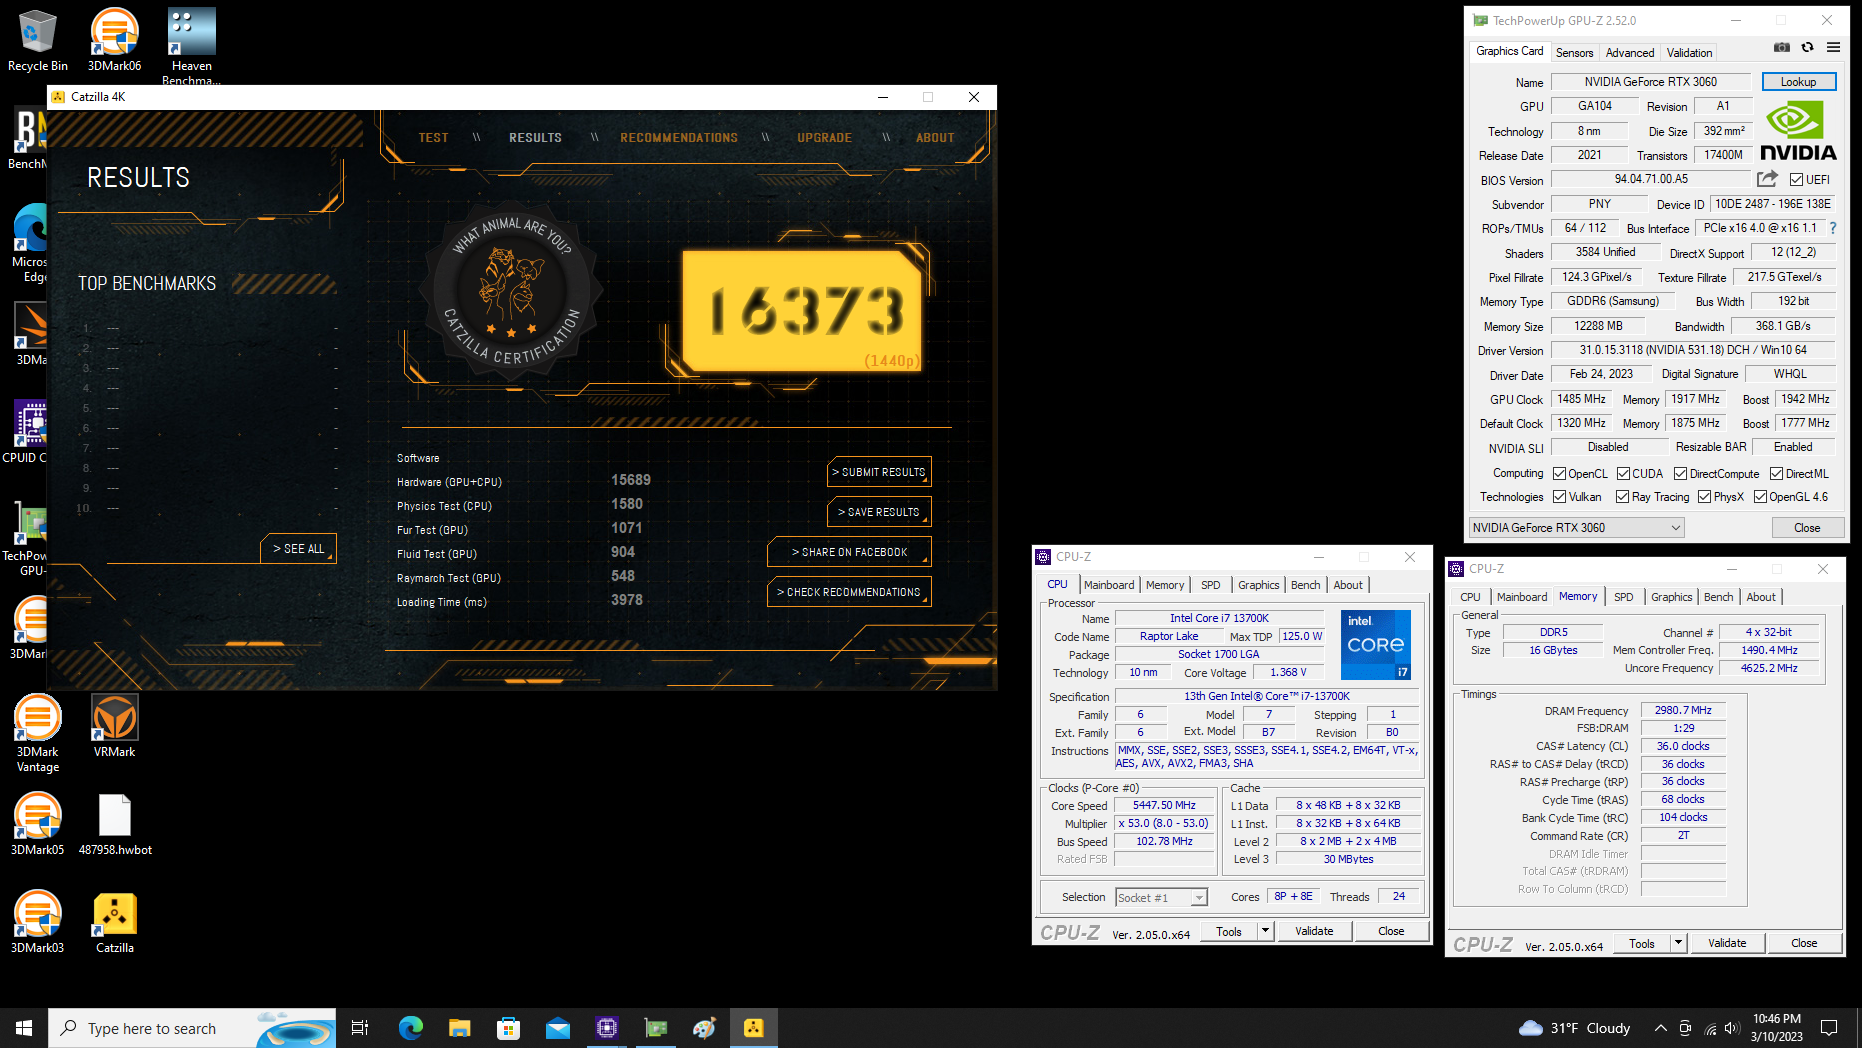Click the taskbar search box
1862x1048 pixels.
point(192,1028)
